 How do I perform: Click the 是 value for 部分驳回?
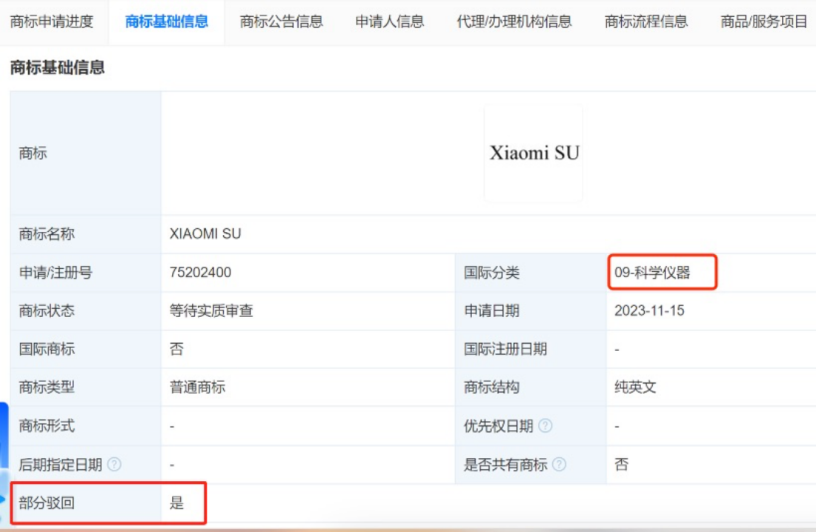[176, 503]
